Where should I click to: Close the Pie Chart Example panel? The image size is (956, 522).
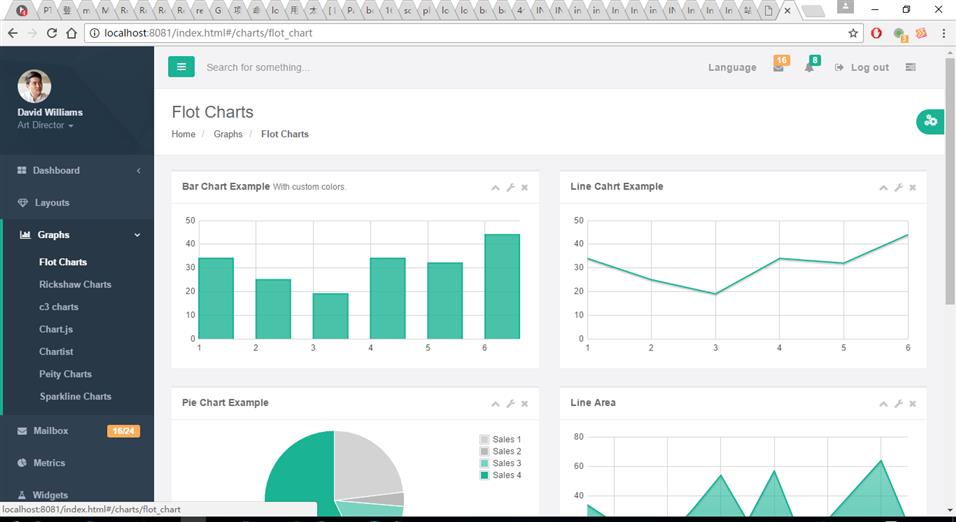click(x=524, y=403)
